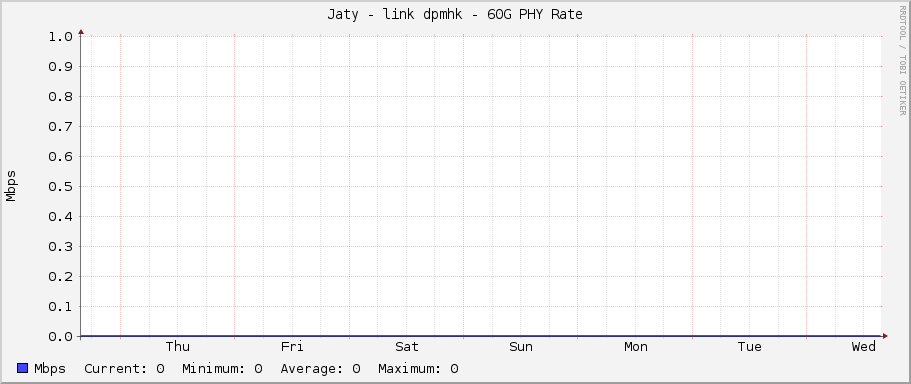Click the 'Fri' x-axis day label
Viewport: 911px width, 384px height.
tap(292, 347)
